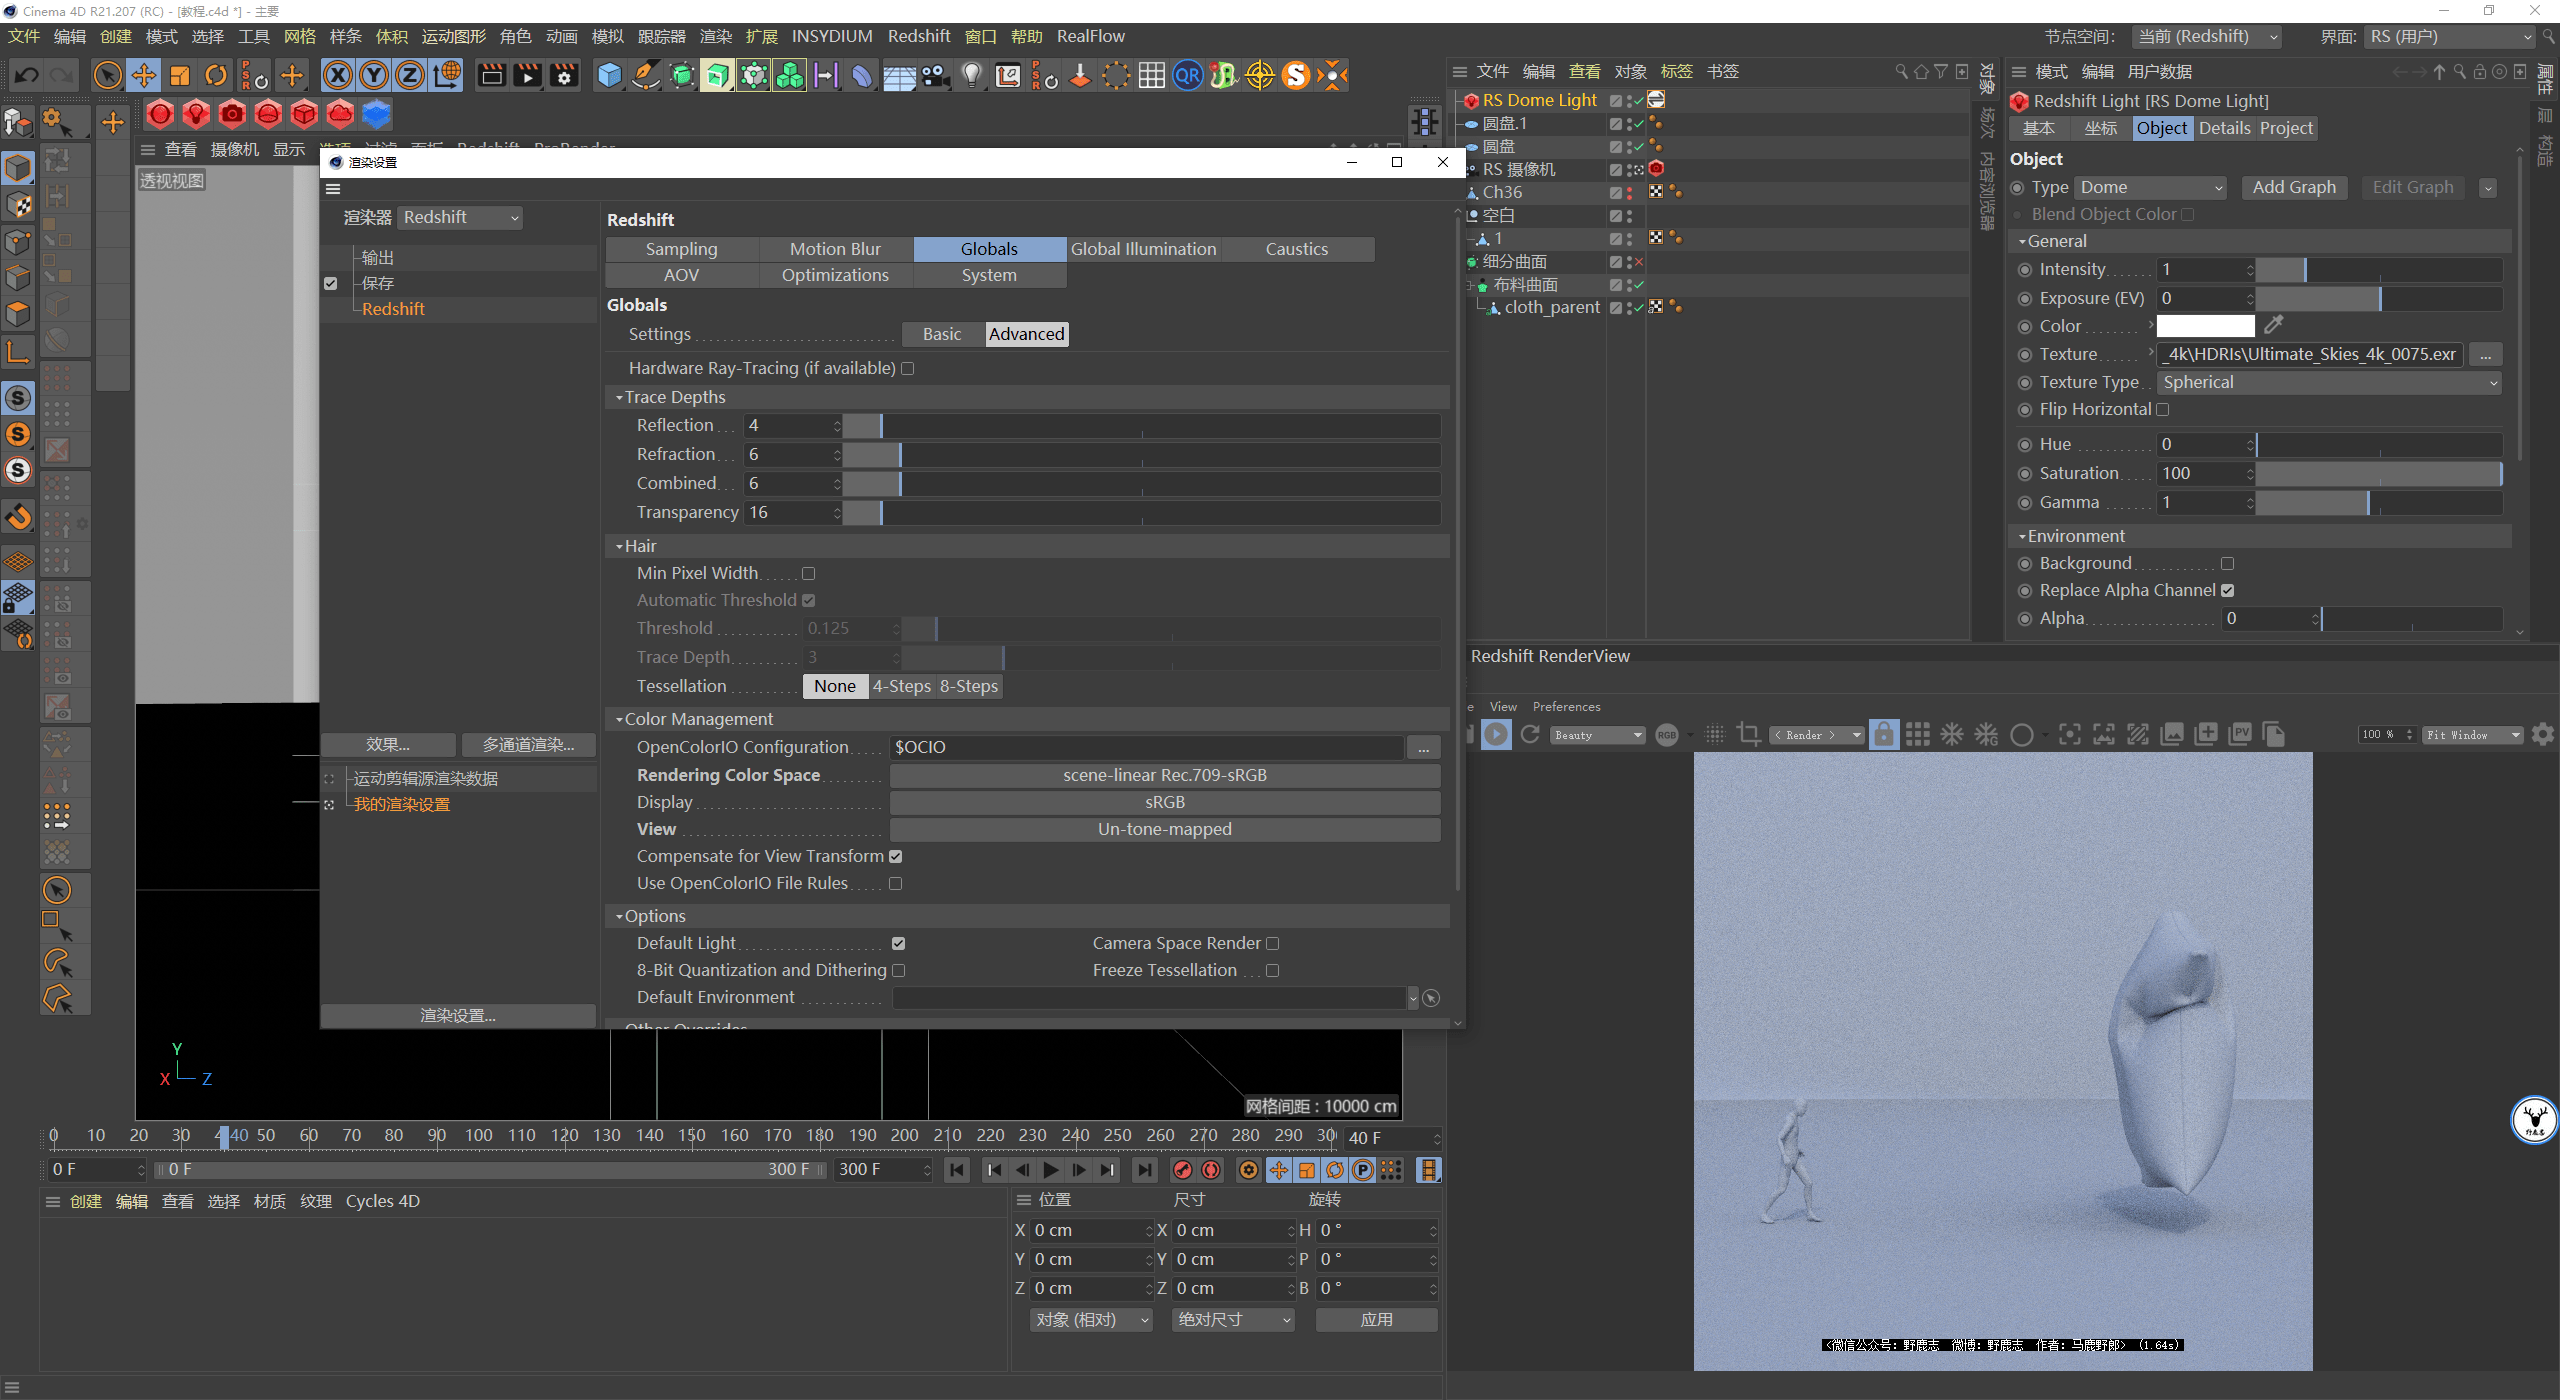The image size is (2560, 1400).
Task: Uncheck Compensate for View Transform
Action: (x=896, y=857)
